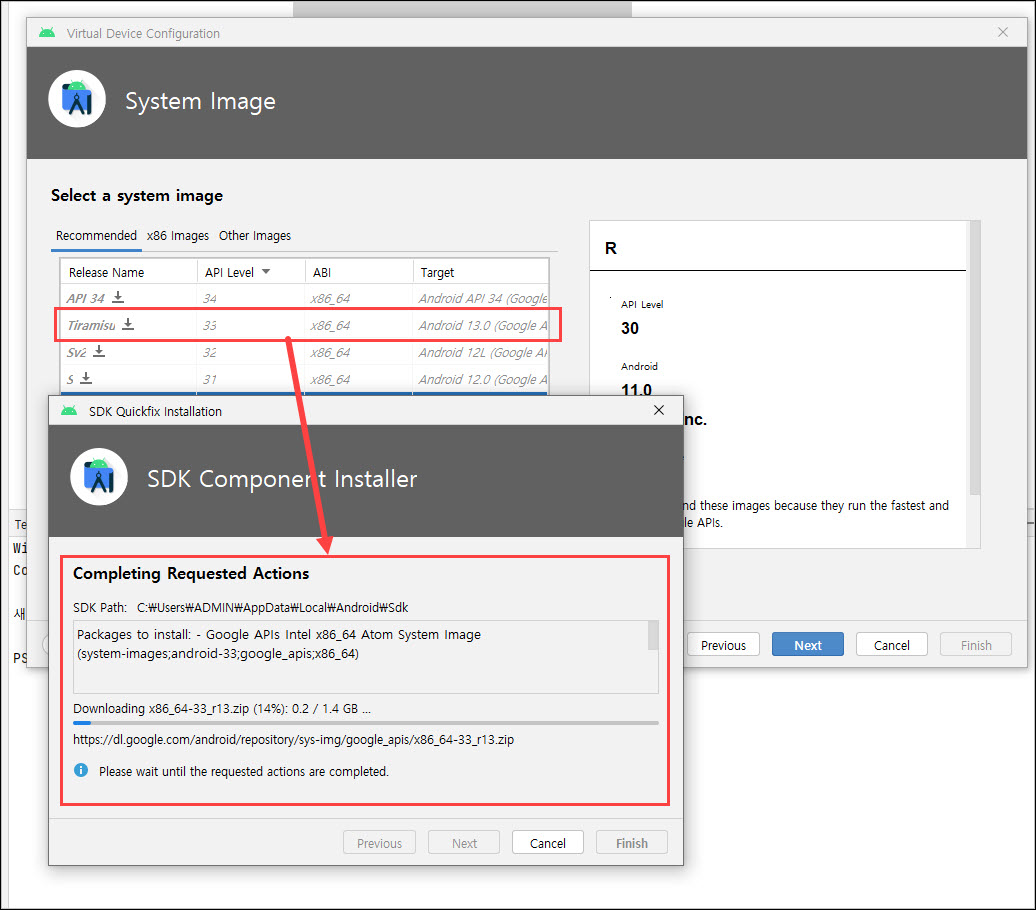Image resolution: width=1036 pixels, height=910 pixels.
Task: Click Android Studio logo in SDK Component Installer
Action: click(99, 477)
